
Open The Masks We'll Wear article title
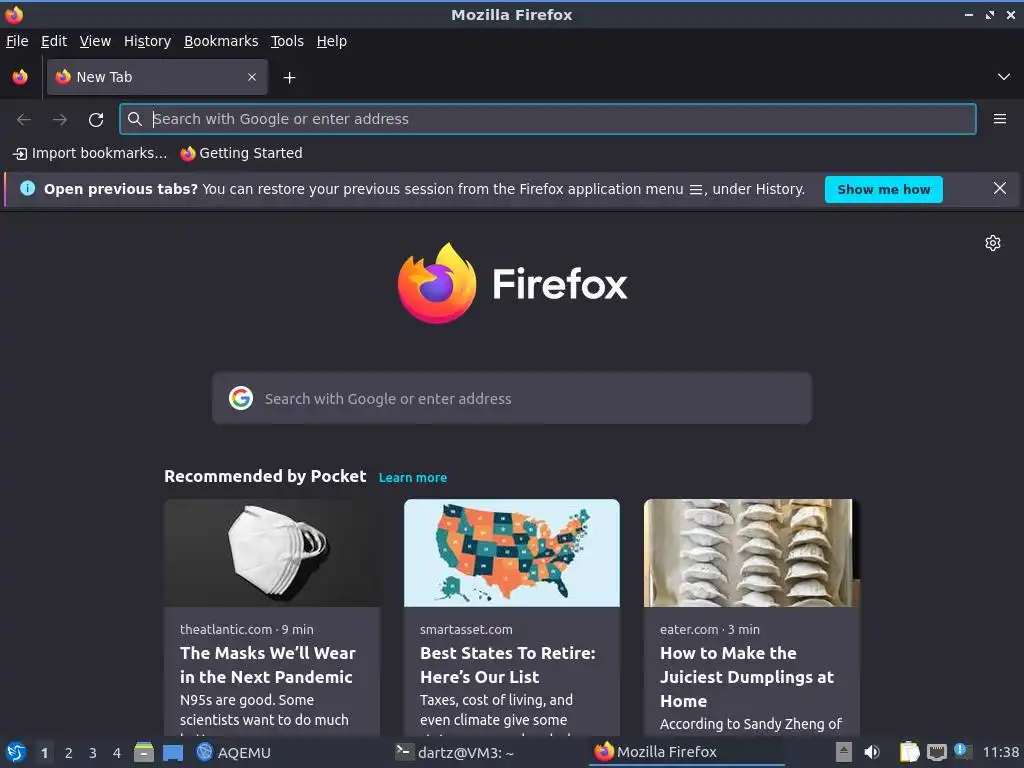click(268, 665)
